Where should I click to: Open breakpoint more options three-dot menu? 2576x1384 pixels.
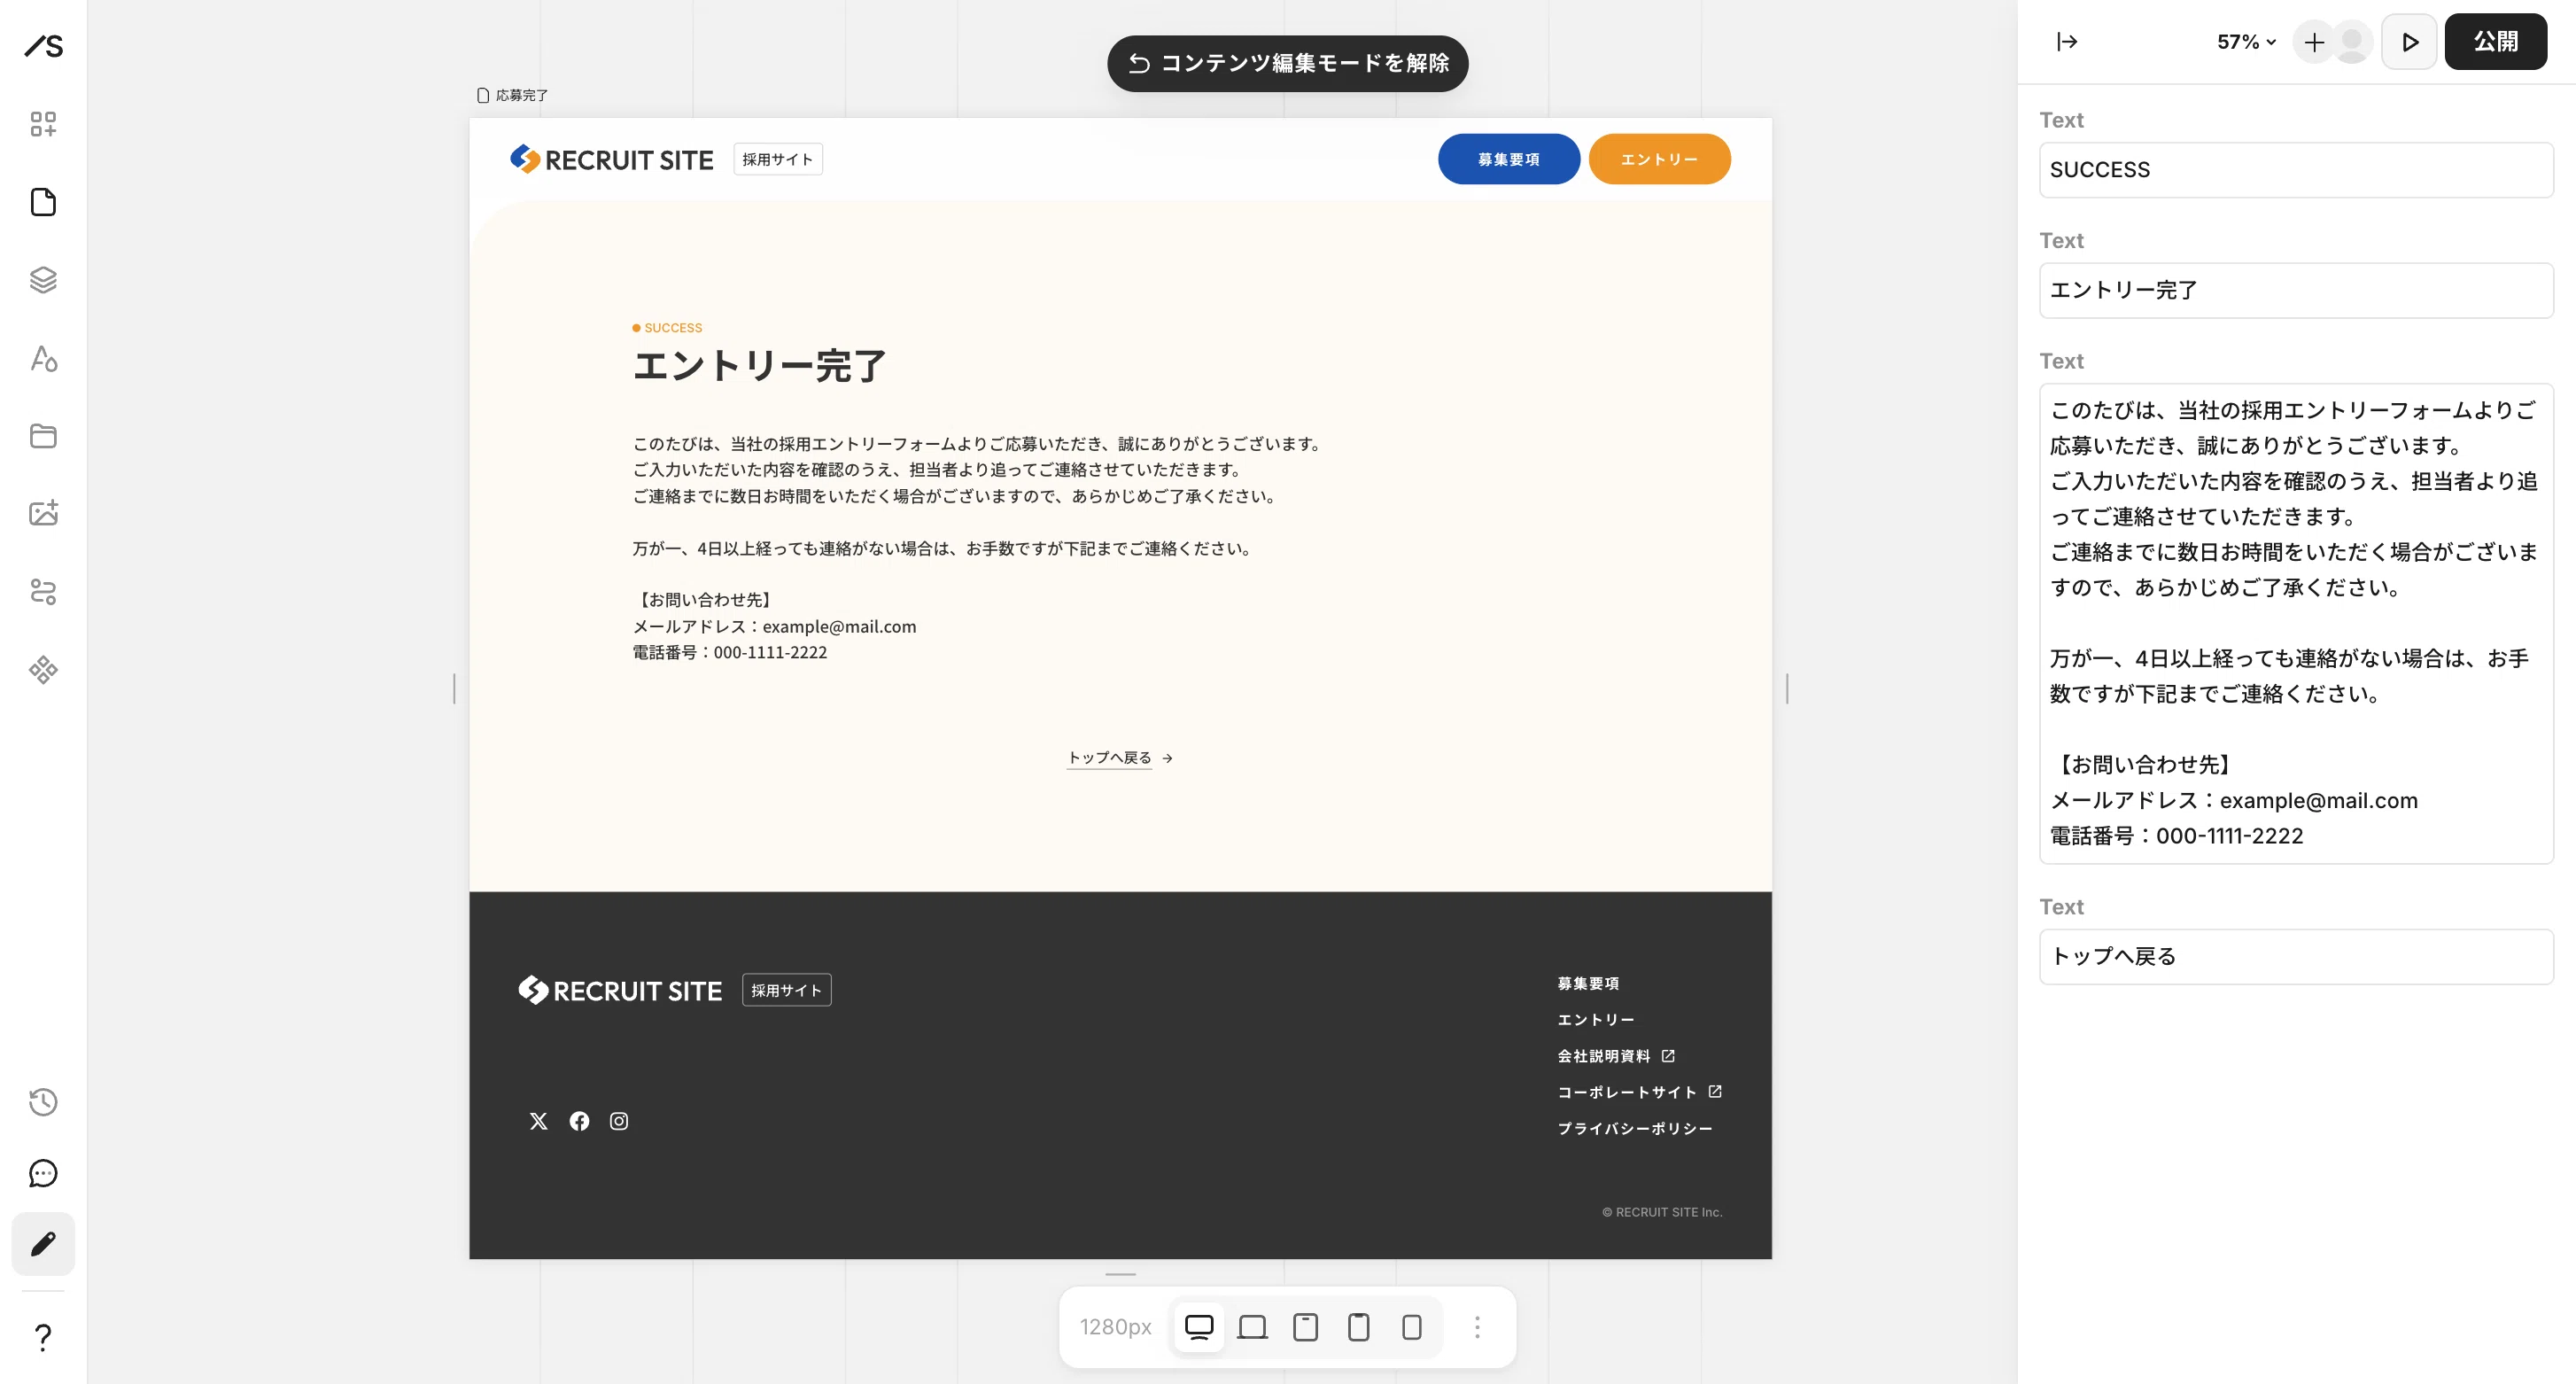[x=1477, y=1327]
